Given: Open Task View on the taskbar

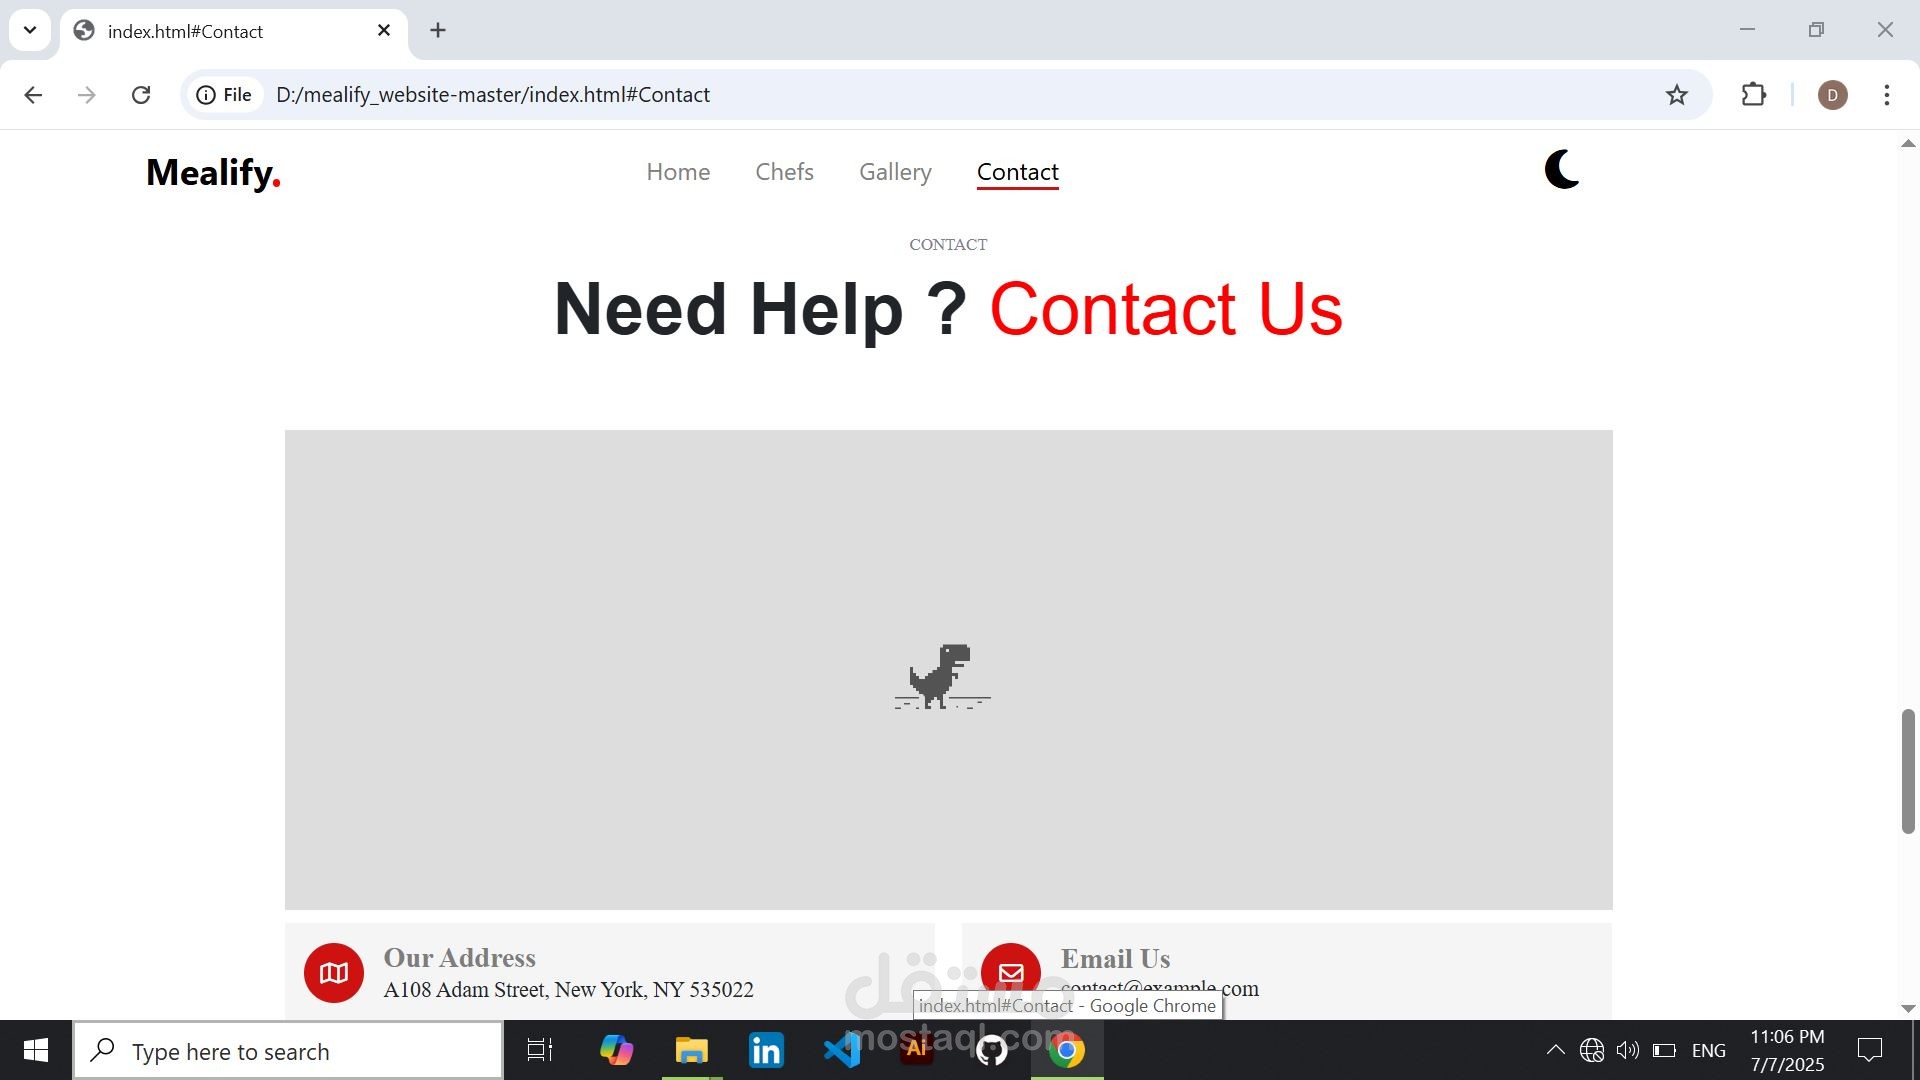Looking at the screenshot, I should (540, 1051).
